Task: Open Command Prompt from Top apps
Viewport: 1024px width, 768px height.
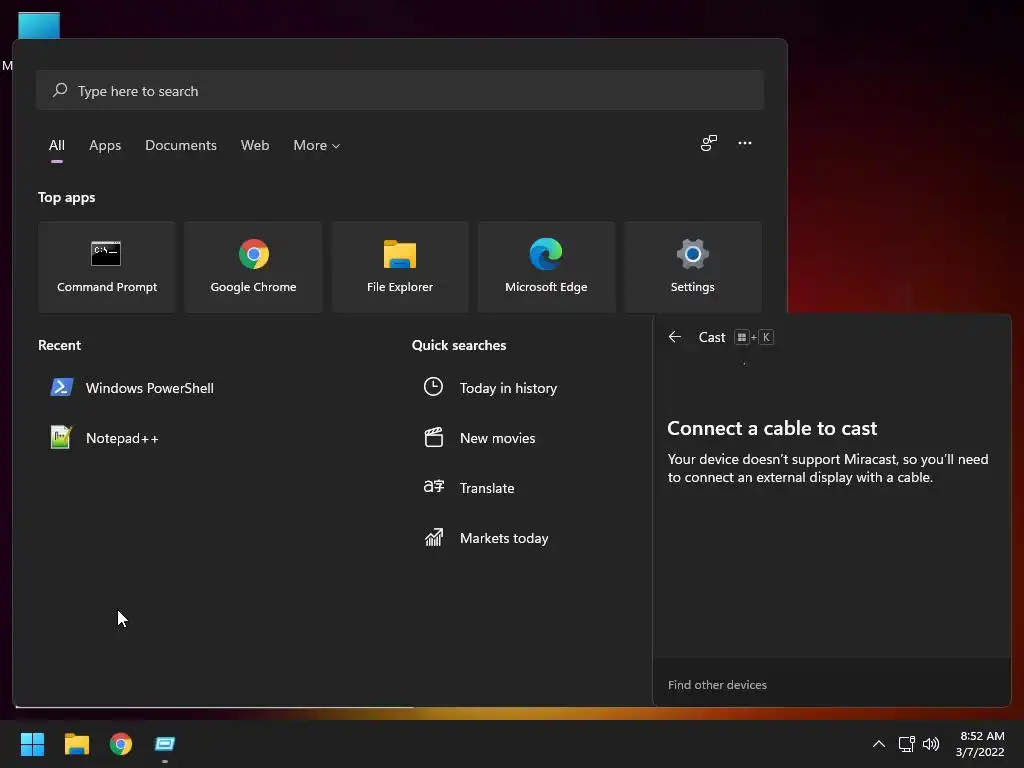Action: (107, 266)
